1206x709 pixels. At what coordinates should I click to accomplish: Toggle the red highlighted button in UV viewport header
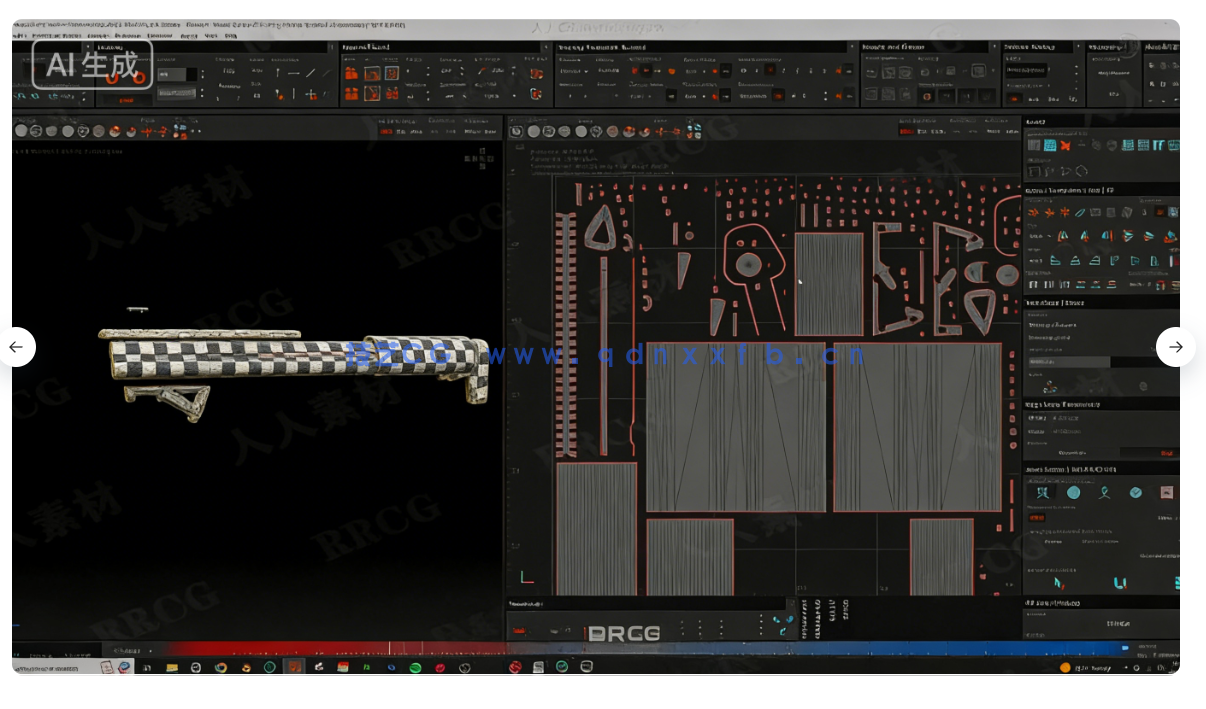(x=906, y=132)
